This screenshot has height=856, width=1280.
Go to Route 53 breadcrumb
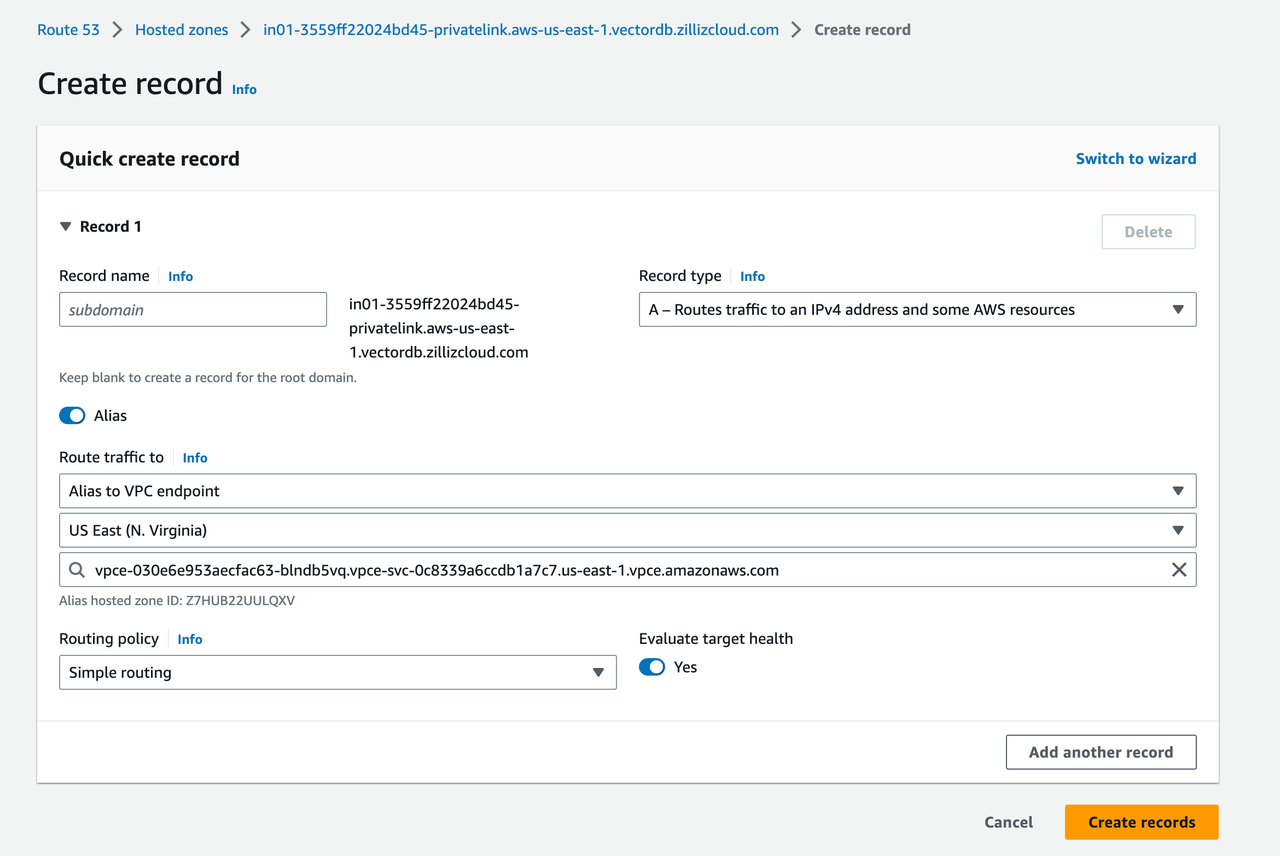click(x=68, y=30)
